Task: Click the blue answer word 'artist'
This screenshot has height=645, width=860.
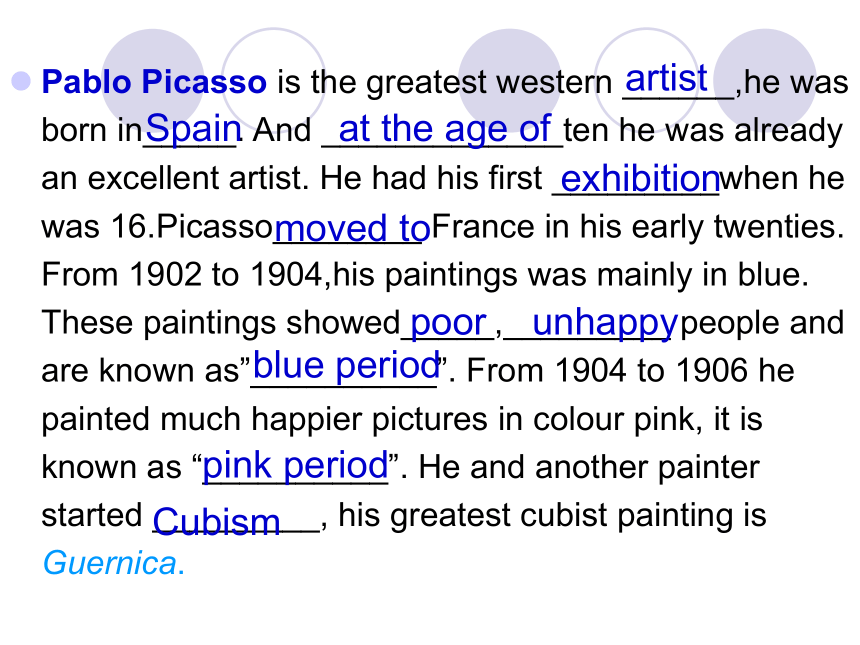Action: click(x=666, y=78)
